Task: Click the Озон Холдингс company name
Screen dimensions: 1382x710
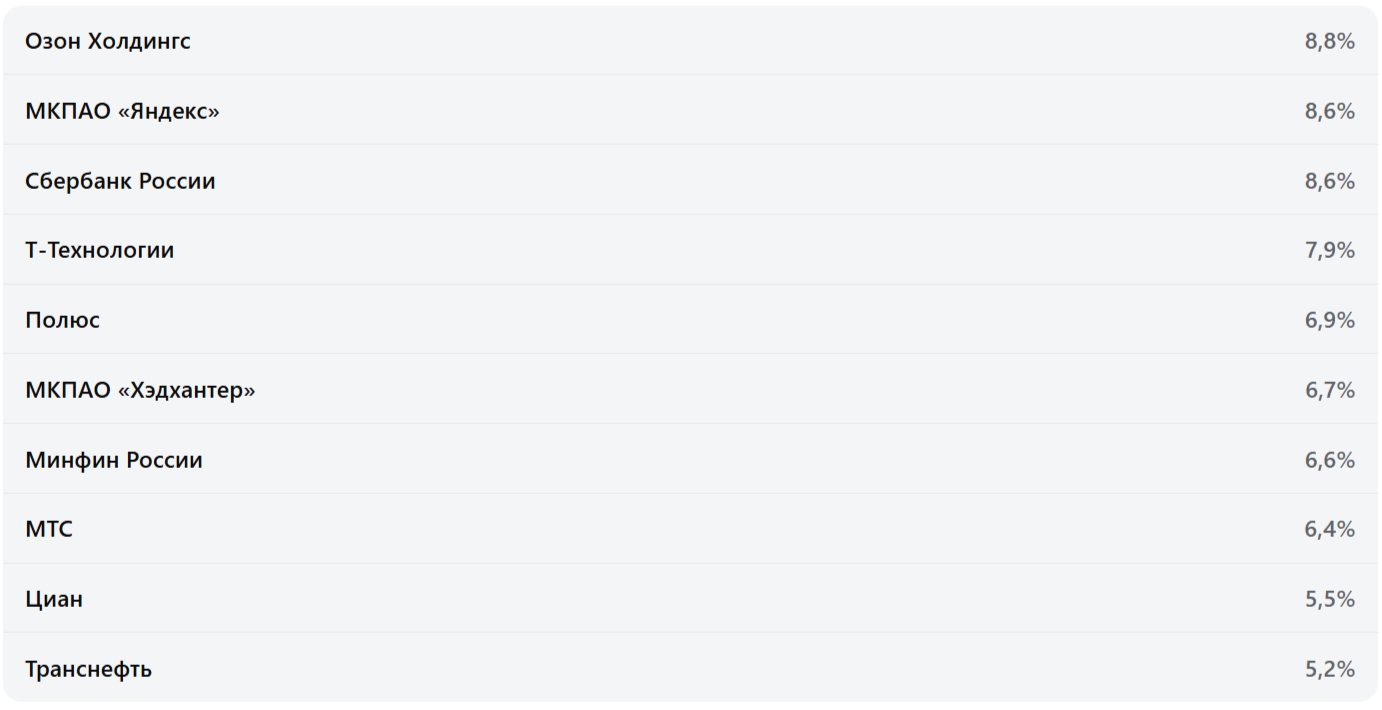Action: point(108,41)
